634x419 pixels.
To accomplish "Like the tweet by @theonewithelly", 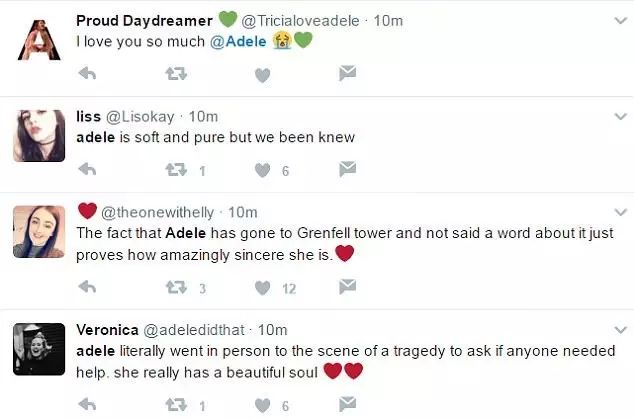I will [263, 288].
